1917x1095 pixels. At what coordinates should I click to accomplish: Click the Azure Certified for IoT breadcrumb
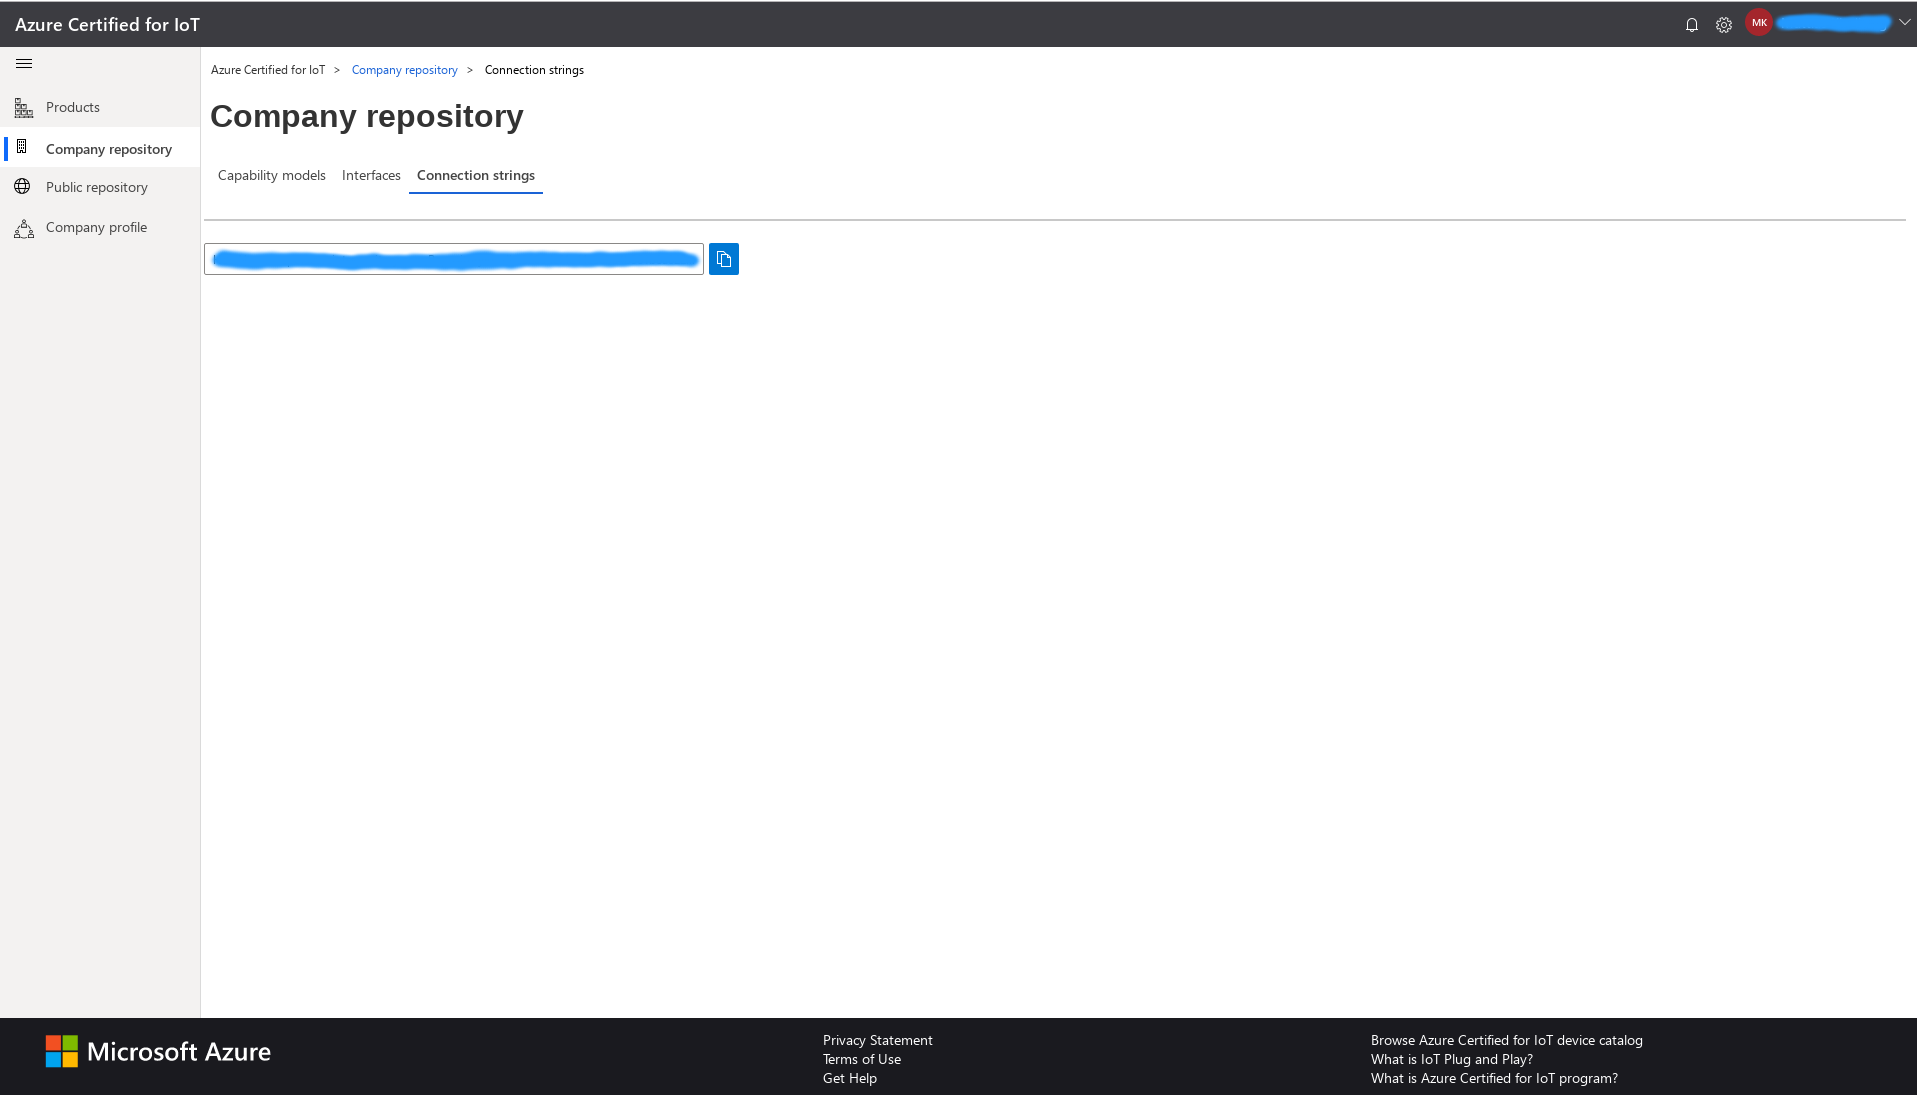coord(268,70)
